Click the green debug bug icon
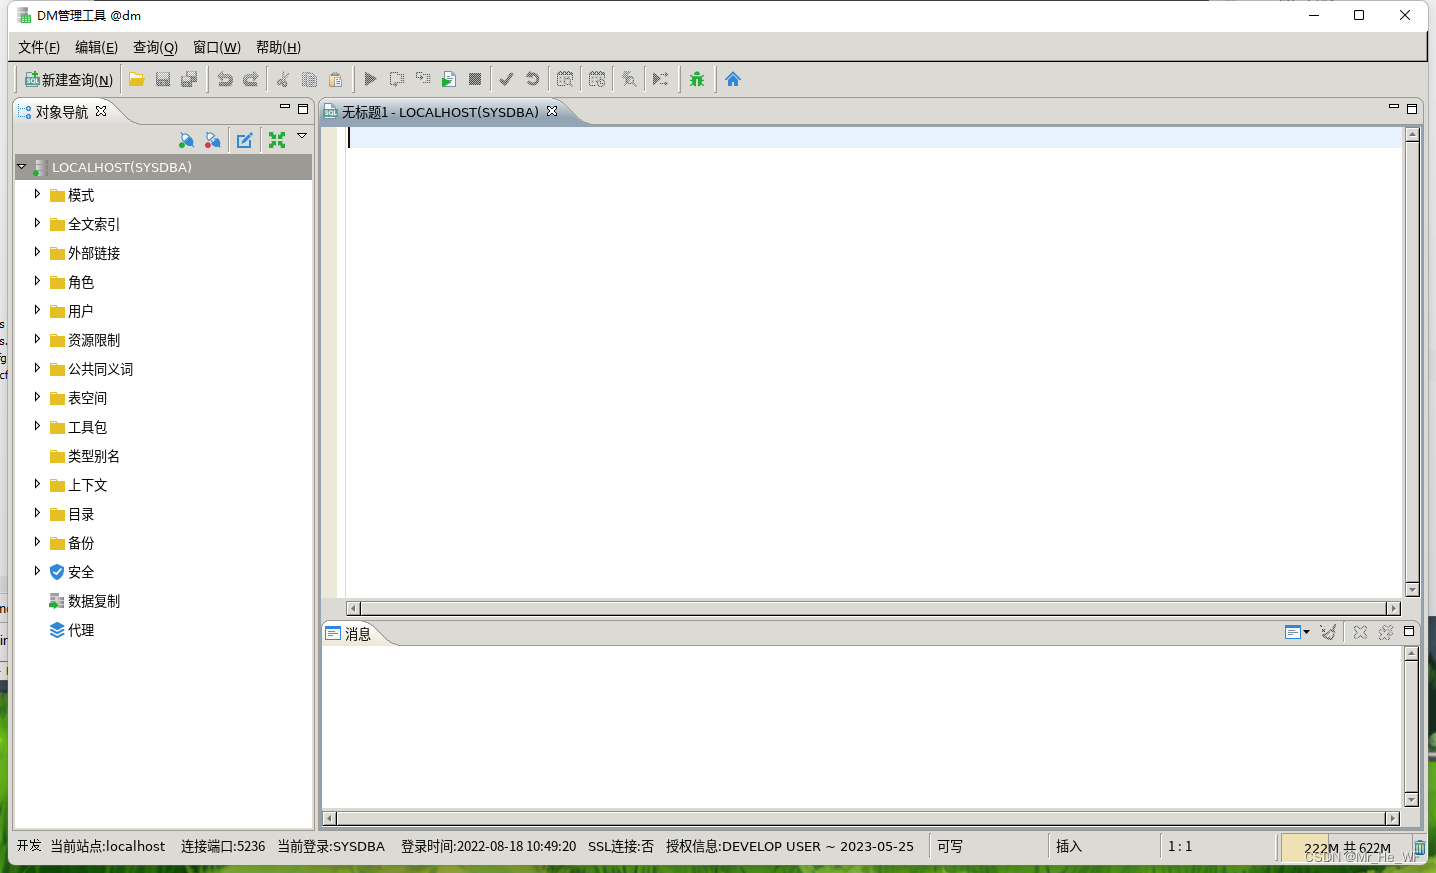The image size is (1436, 873). [697, 79]
